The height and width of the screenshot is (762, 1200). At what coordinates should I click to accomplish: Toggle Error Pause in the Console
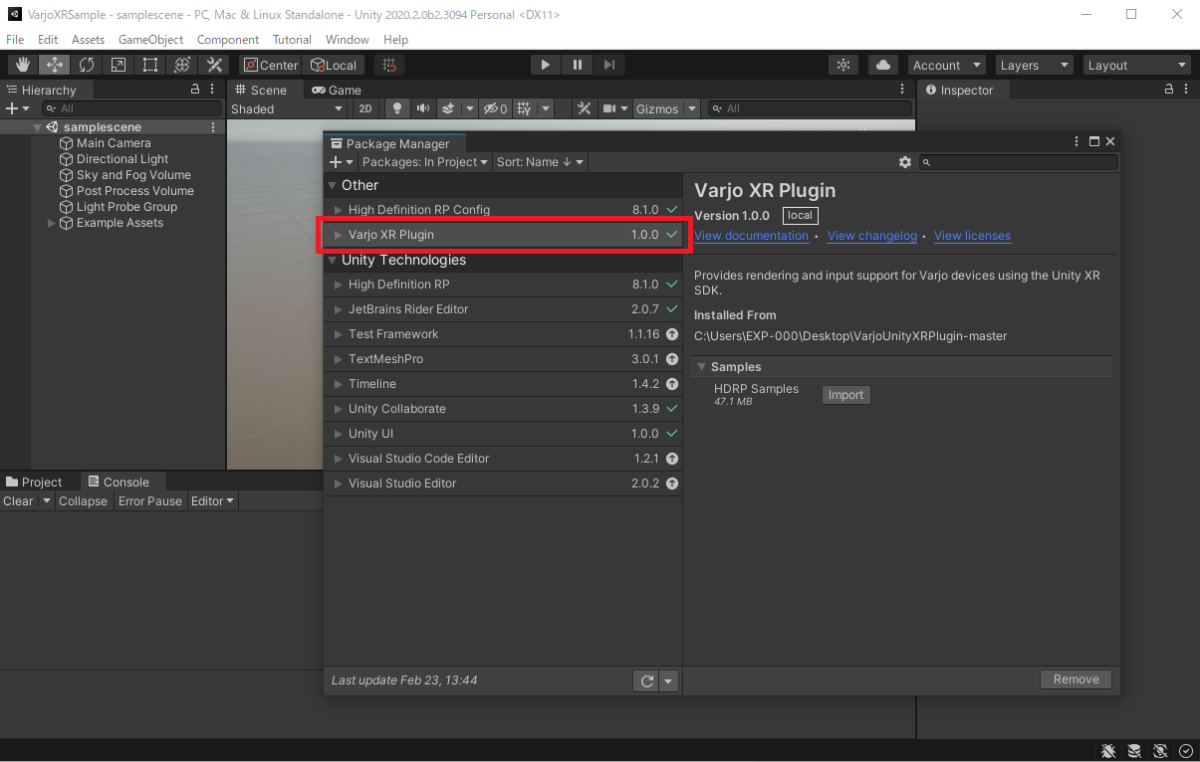pyautogui.click(x=150, y=501)
